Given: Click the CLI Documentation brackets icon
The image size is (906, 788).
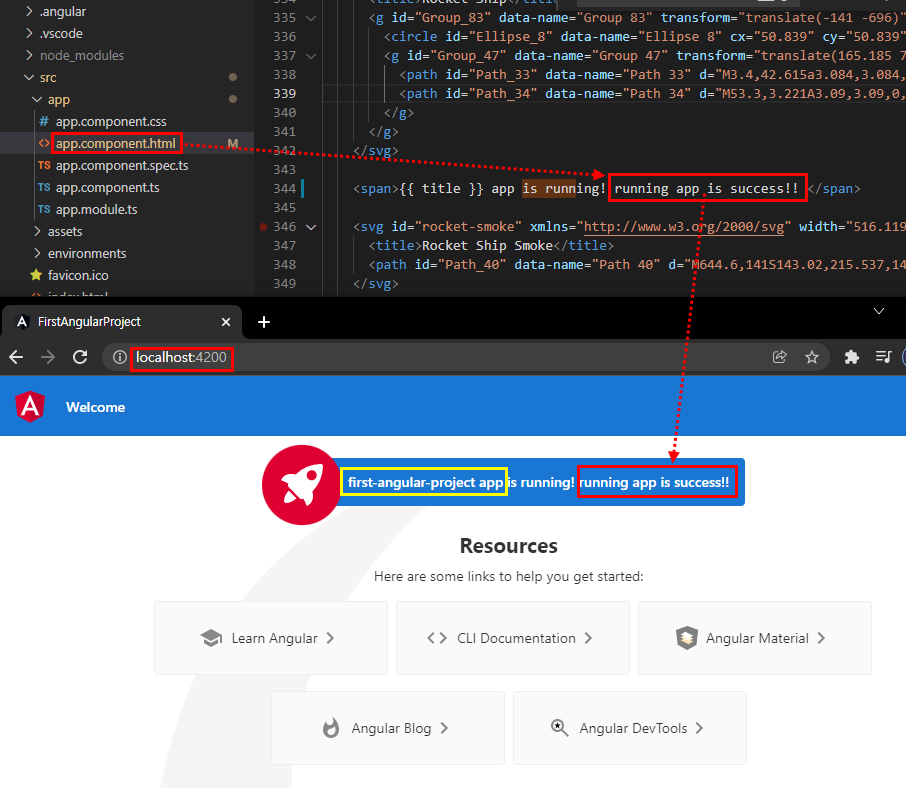Looking at the screenshot, I should point(437,638).
